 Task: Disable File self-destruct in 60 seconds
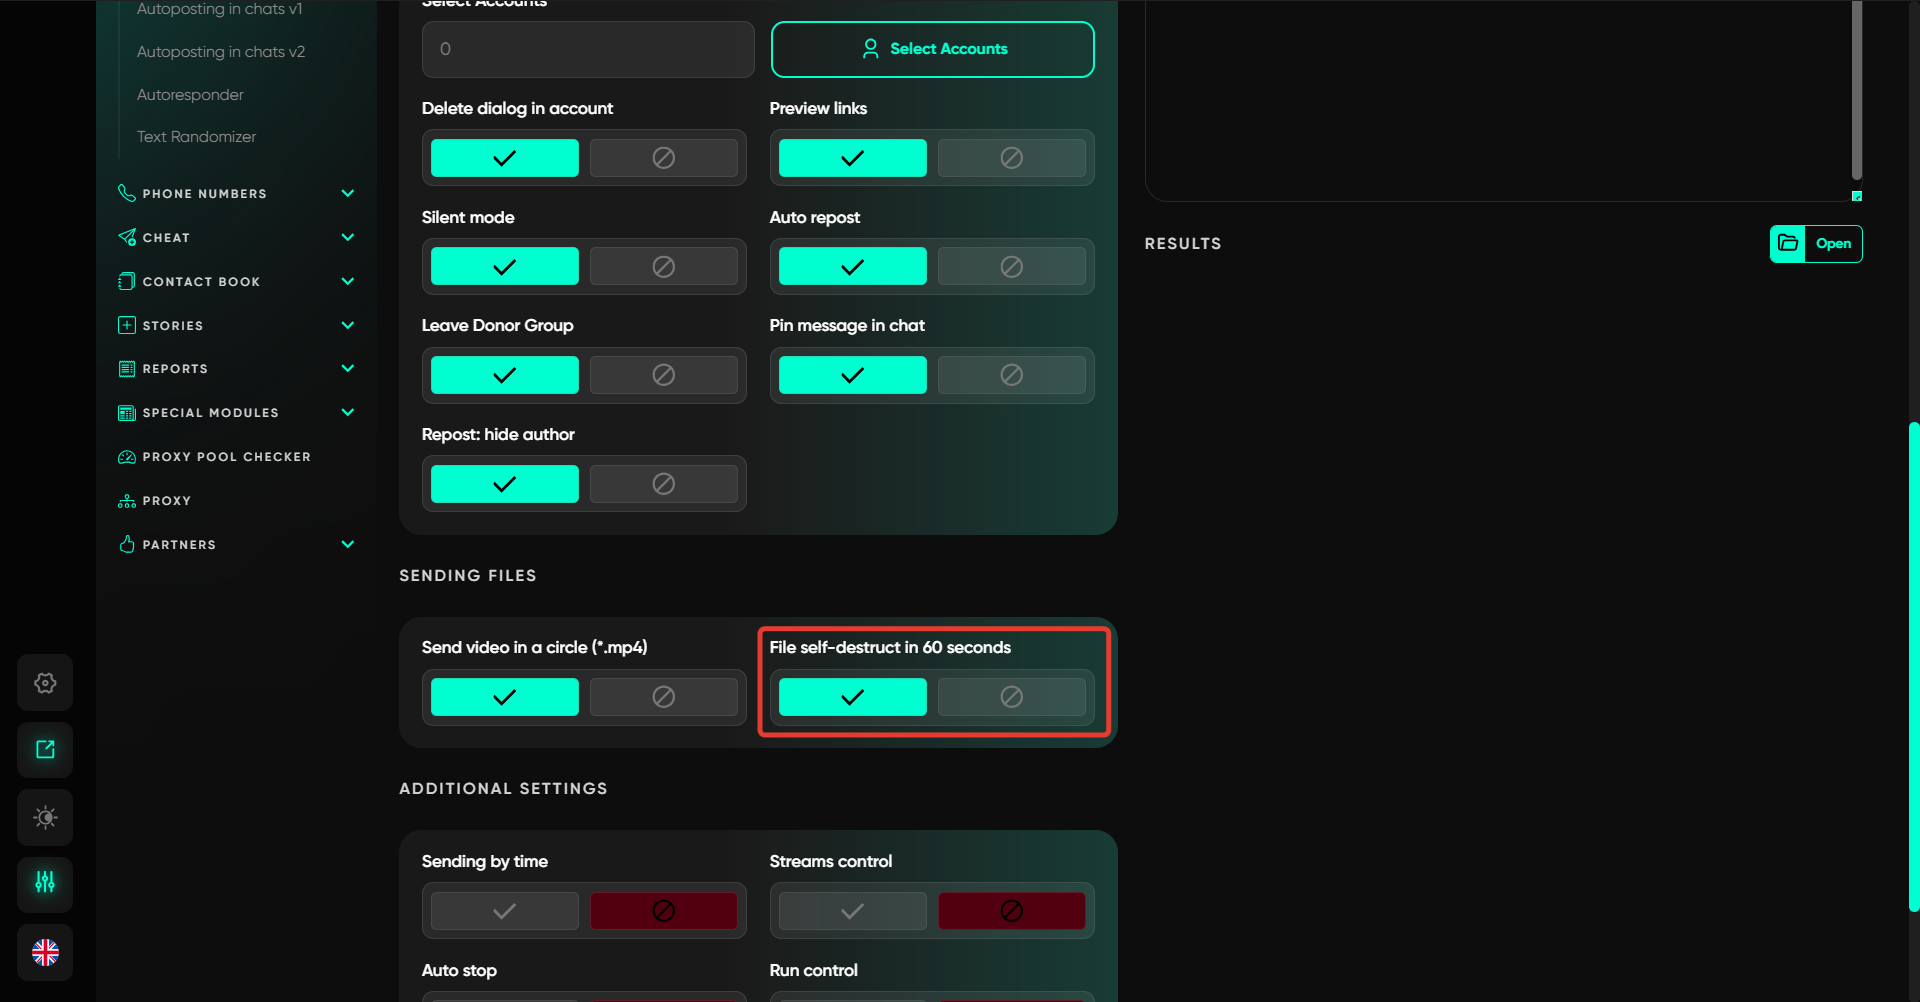point(1011,697)
